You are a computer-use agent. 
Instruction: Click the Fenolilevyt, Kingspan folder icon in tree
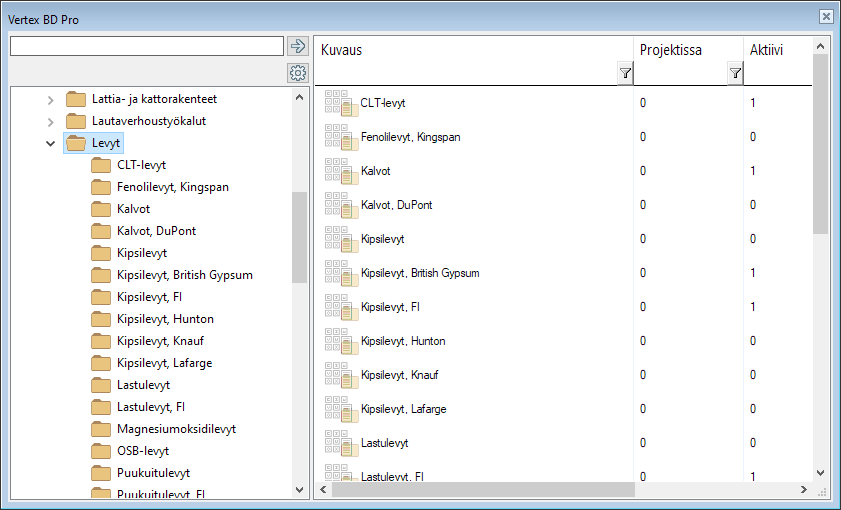pyautogui.click(x=101, y=187)
